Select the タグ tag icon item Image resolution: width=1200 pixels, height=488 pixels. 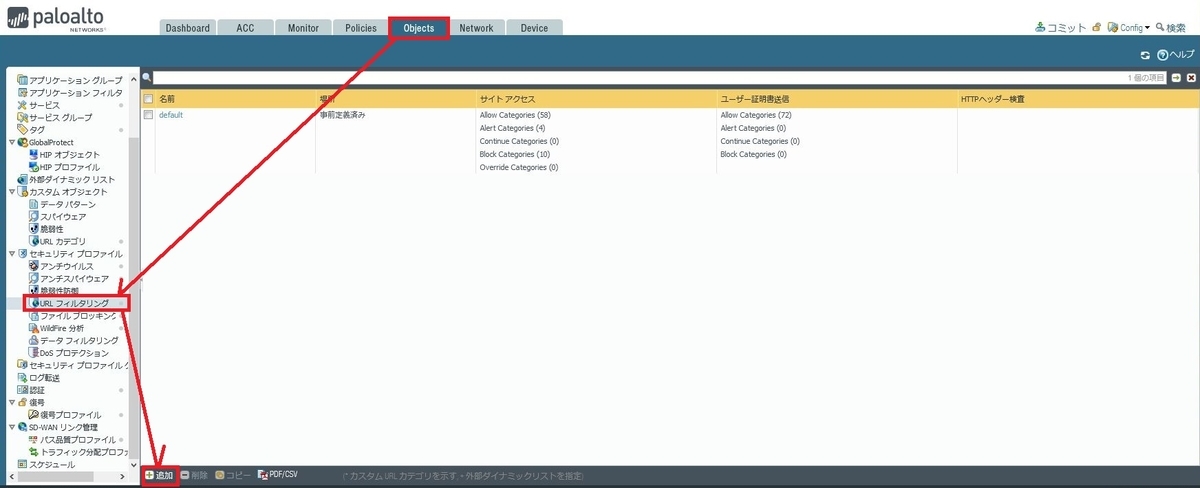30,129
